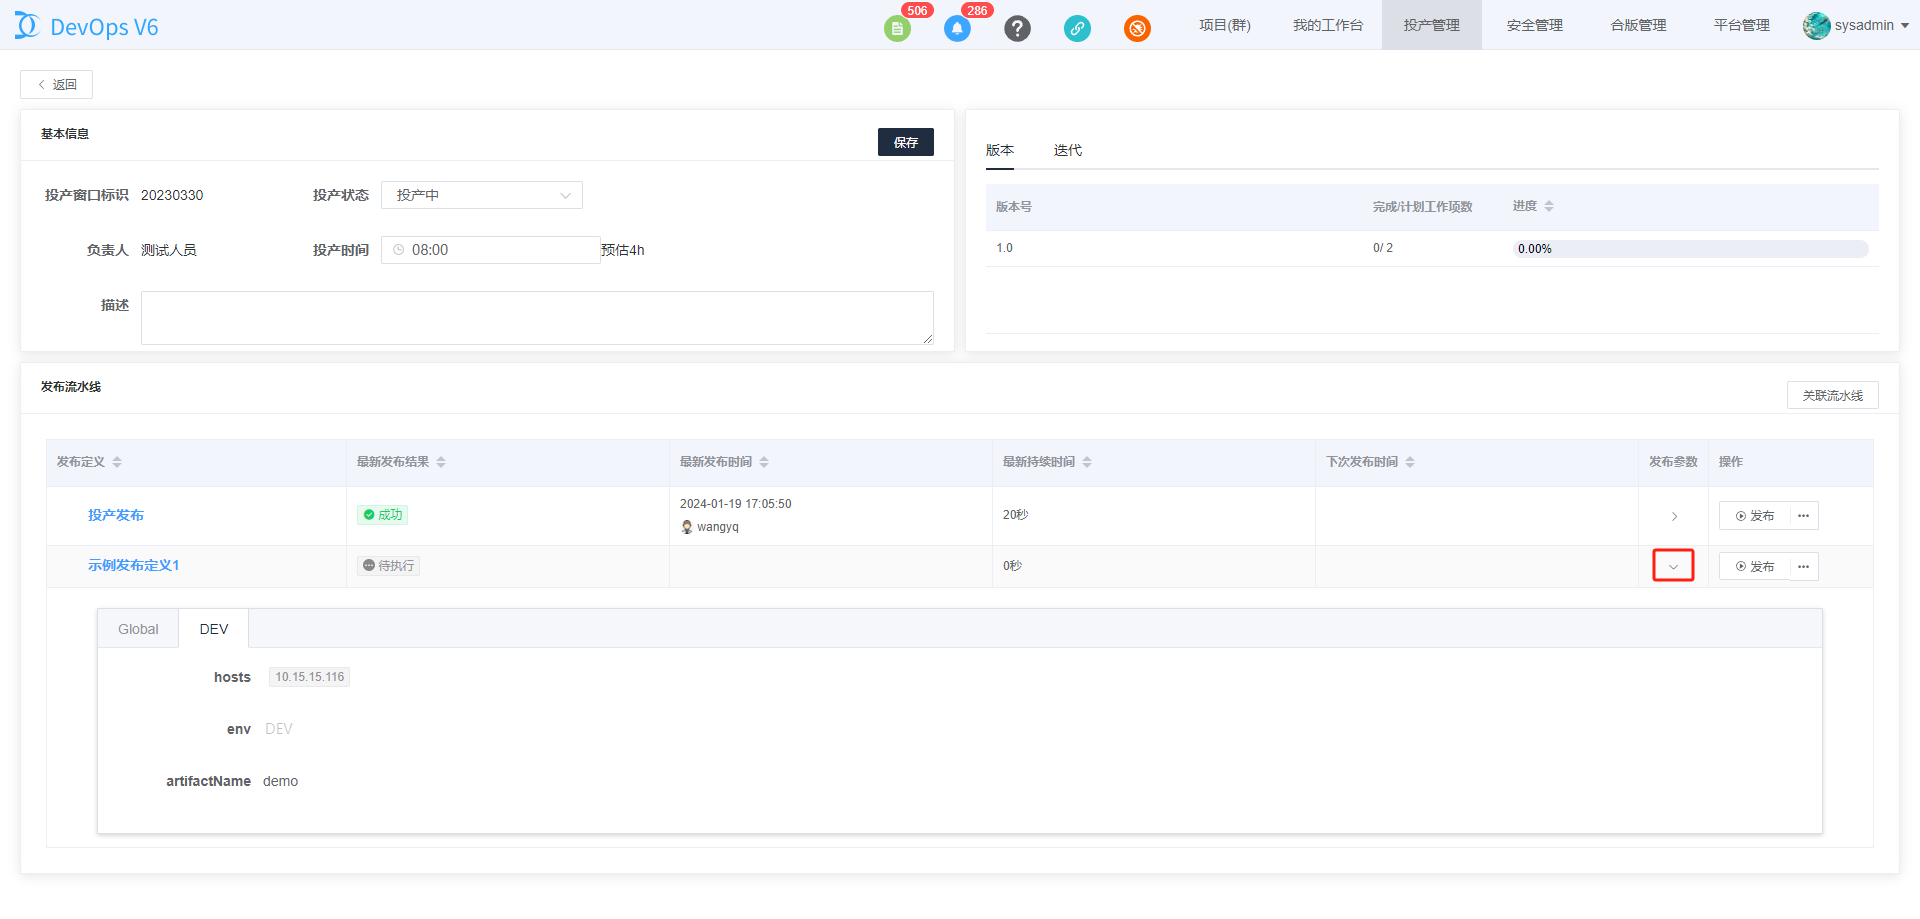Click the 描述 text area
The width and height of the screenshot is (1920, 919).
[537, 318]
